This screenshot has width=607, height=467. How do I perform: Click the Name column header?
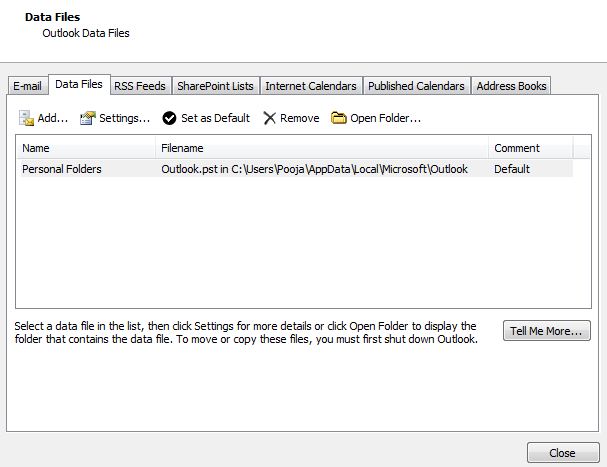click(86, 148)
